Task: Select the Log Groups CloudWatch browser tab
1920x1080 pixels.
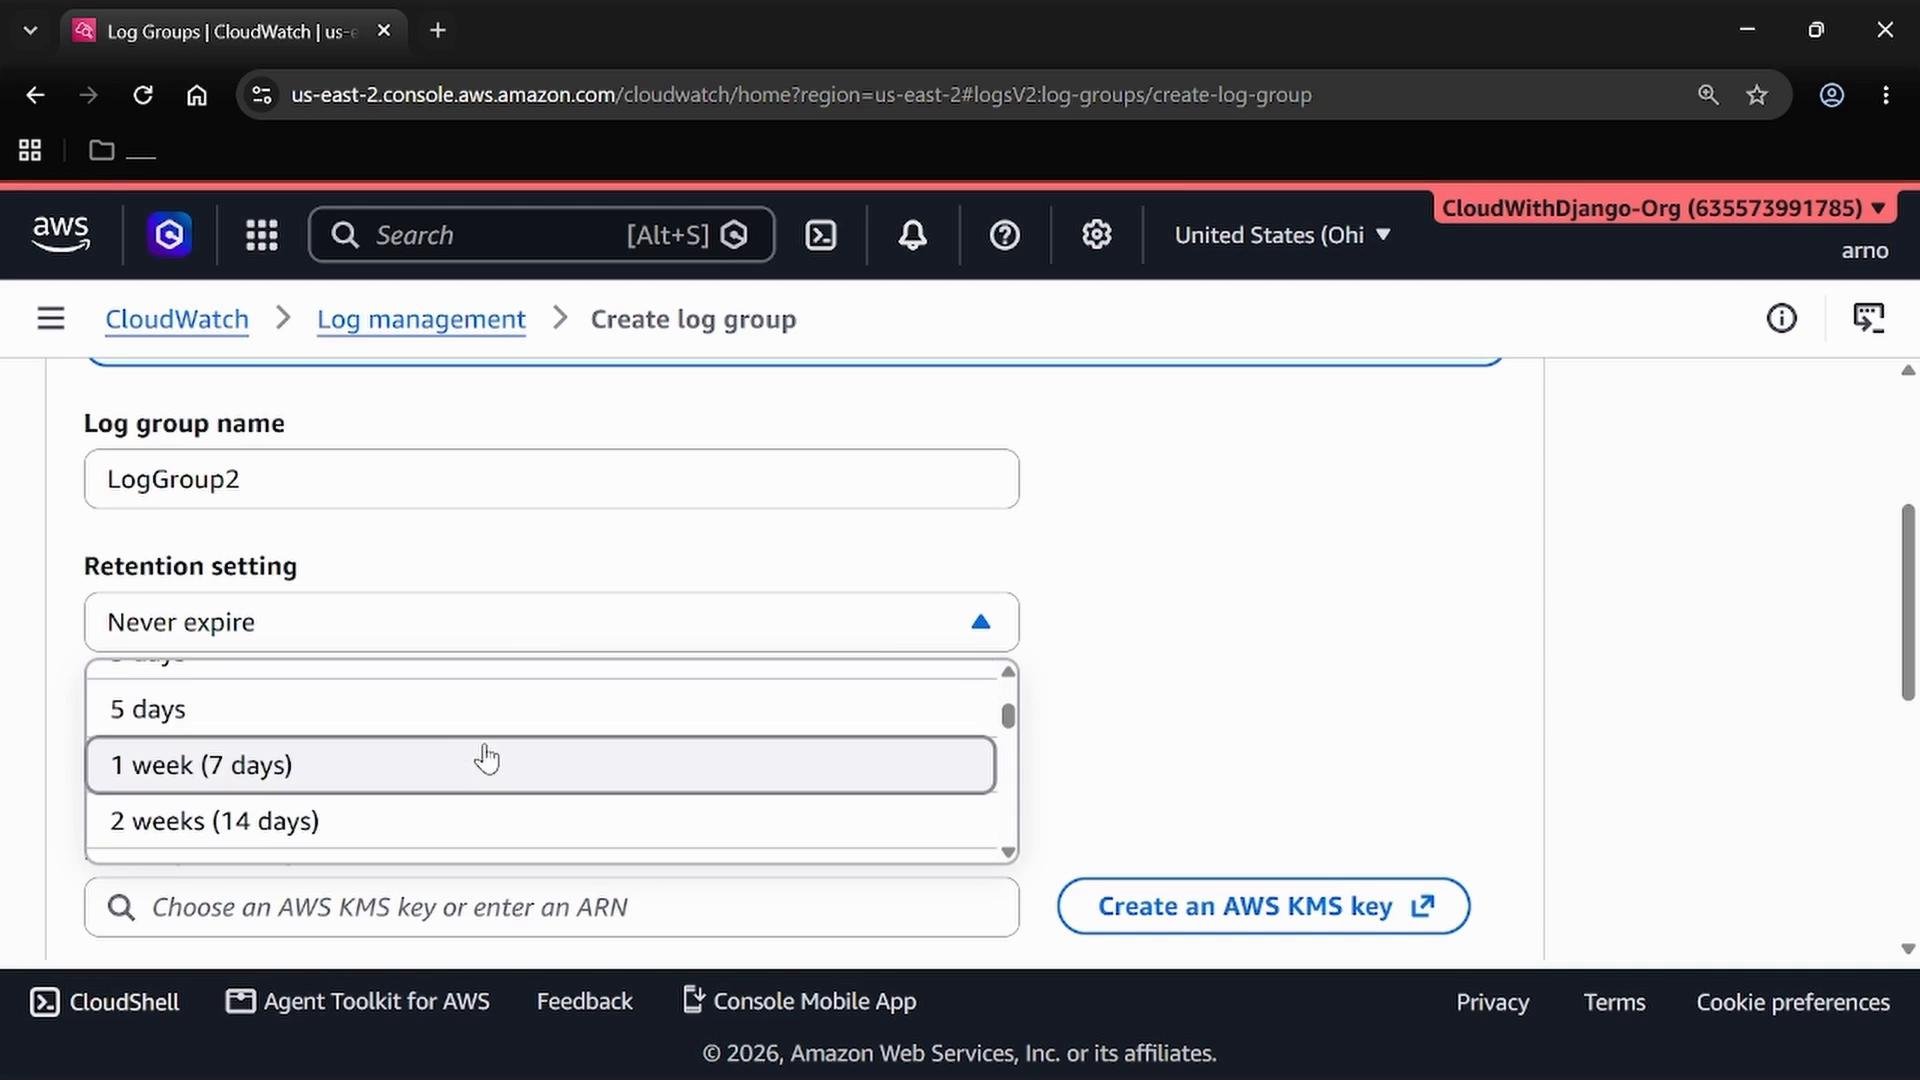Action: coord(232,31)
